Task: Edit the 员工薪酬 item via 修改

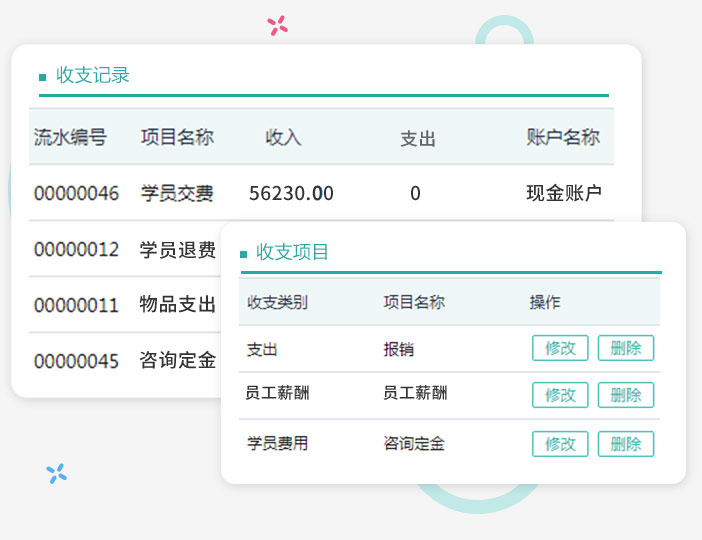Action: tap(560, 395)
